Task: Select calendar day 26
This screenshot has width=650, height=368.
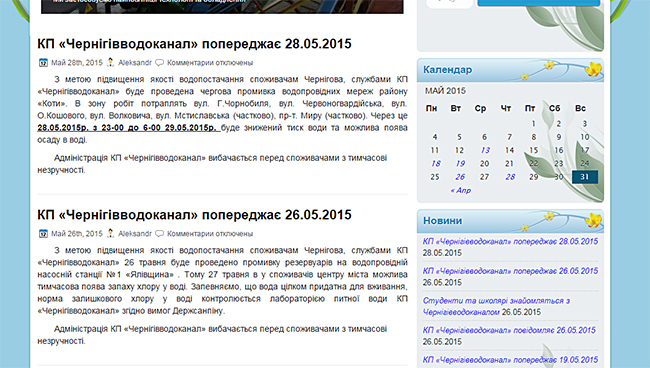Action: [x=460, y=177]
